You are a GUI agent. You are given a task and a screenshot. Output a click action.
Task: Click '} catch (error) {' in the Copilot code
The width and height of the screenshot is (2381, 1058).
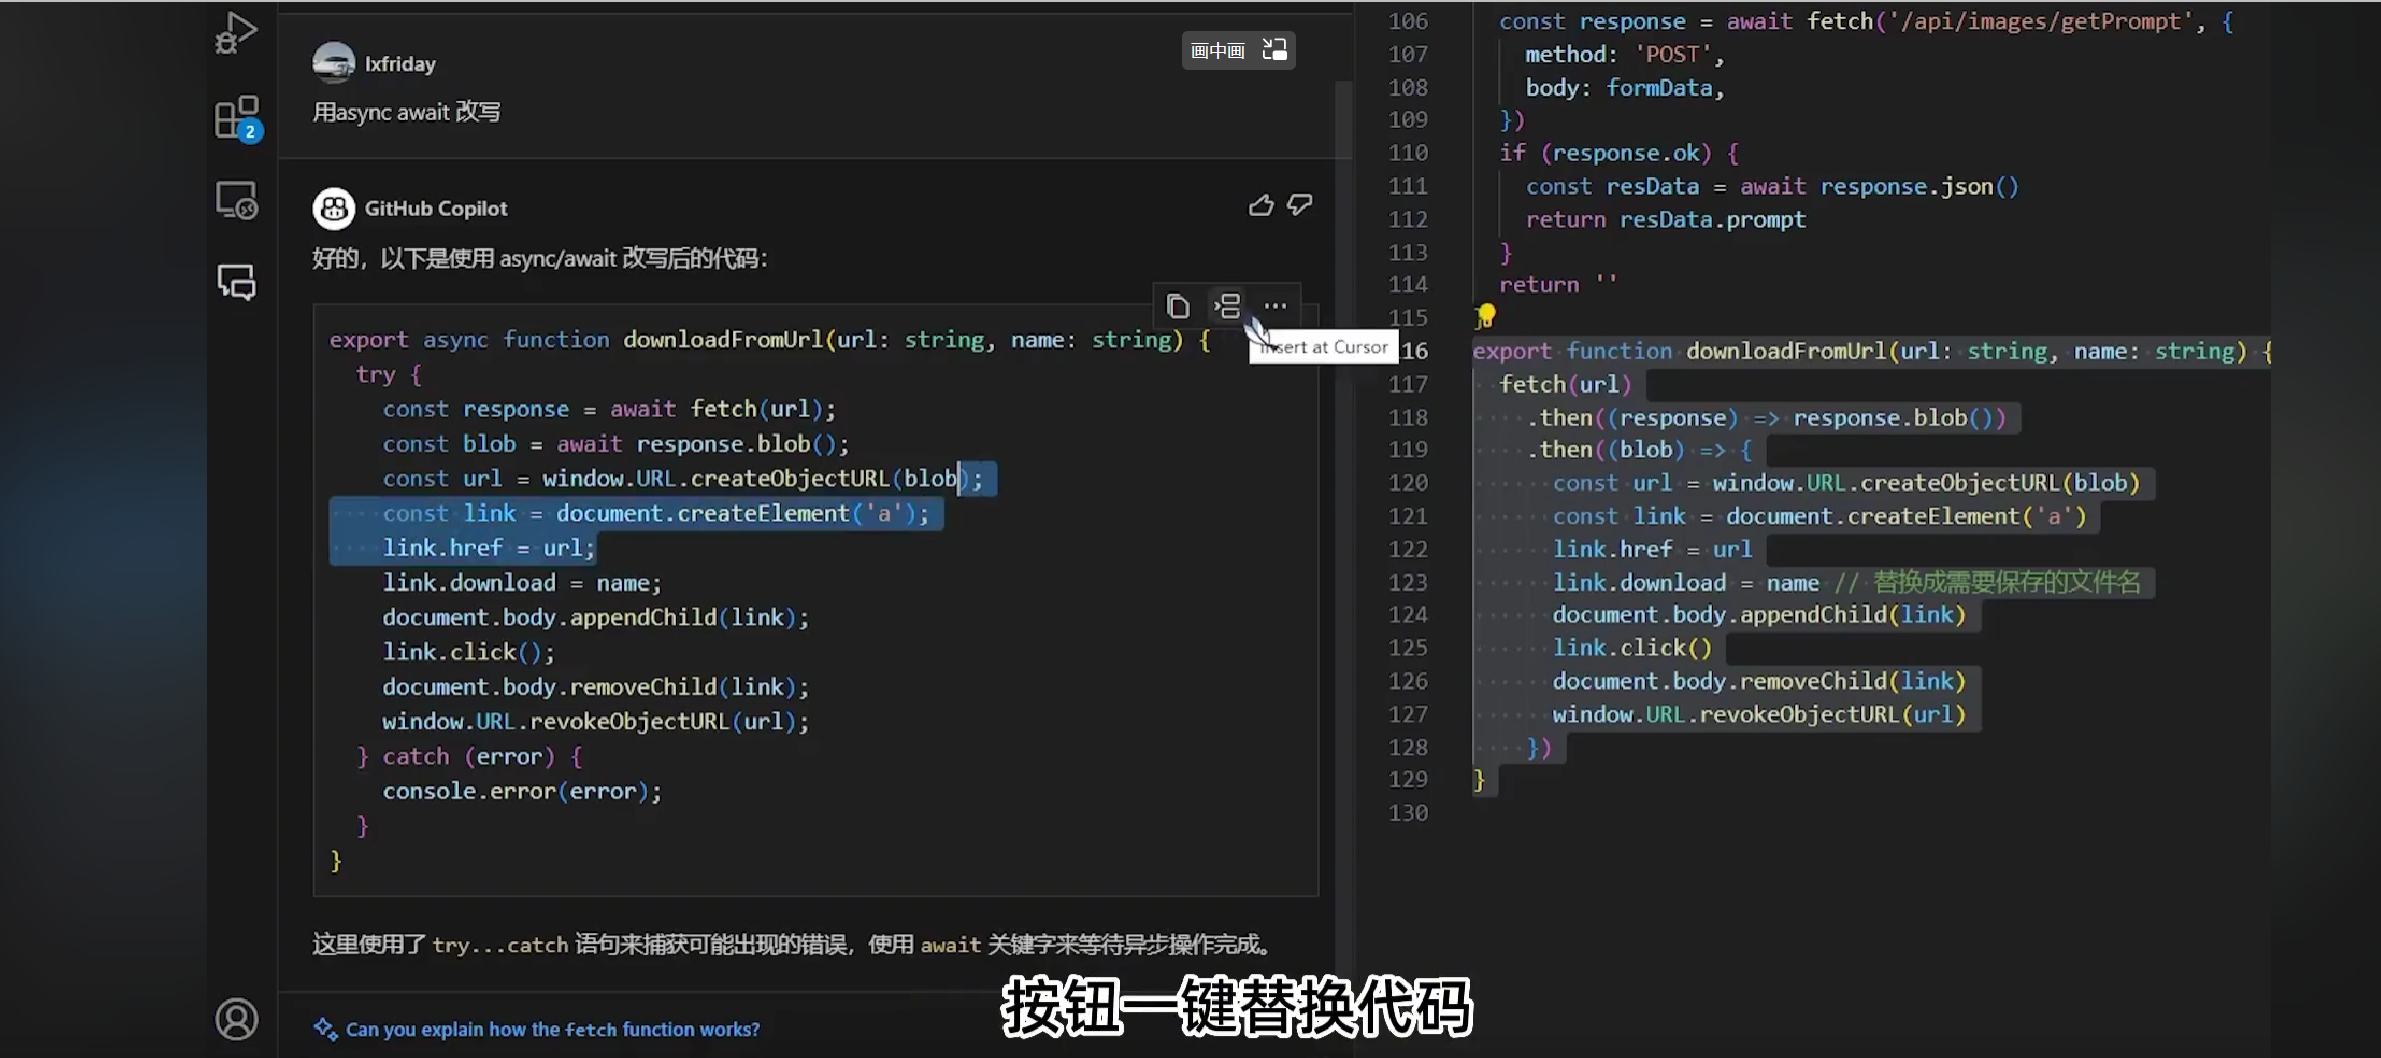point(469,756)
